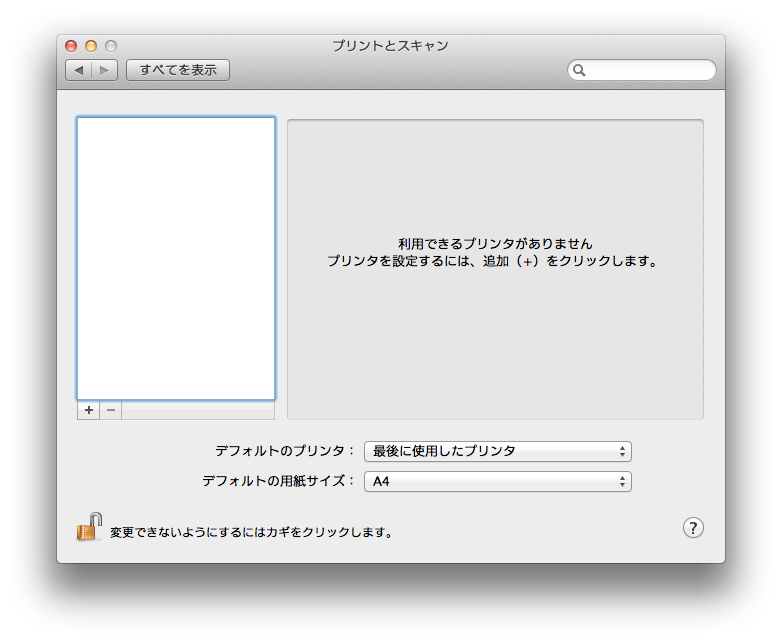Click the すべてを表示 button
This screenshot has height=642, width=782.
[x=178, y=70]
